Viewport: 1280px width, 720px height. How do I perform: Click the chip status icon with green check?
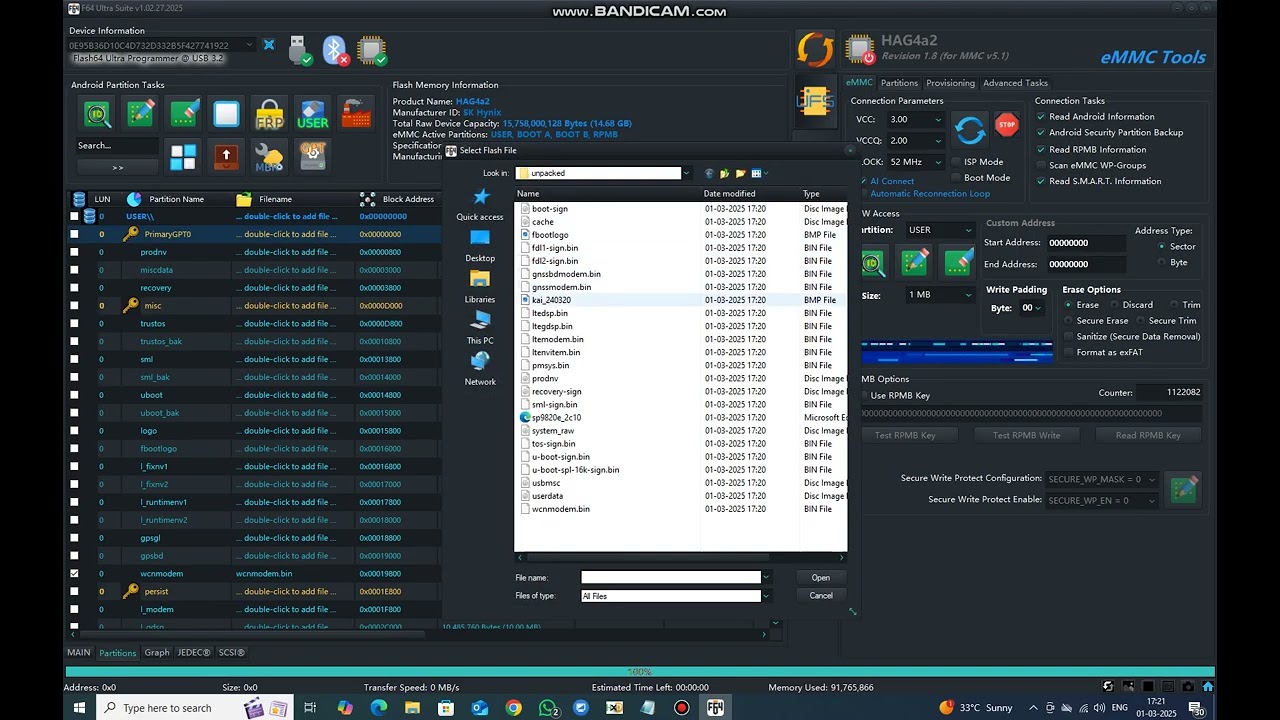[x=371, y=50]
